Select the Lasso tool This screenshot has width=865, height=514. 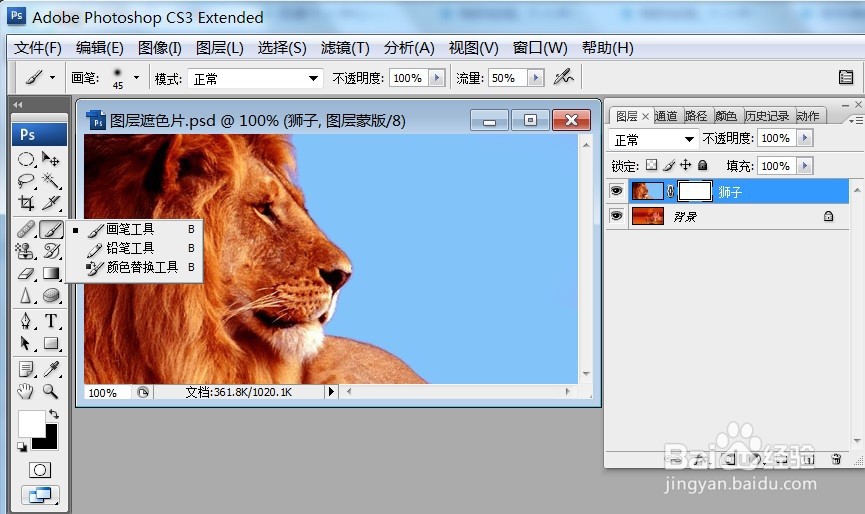(x=26, y=181)
